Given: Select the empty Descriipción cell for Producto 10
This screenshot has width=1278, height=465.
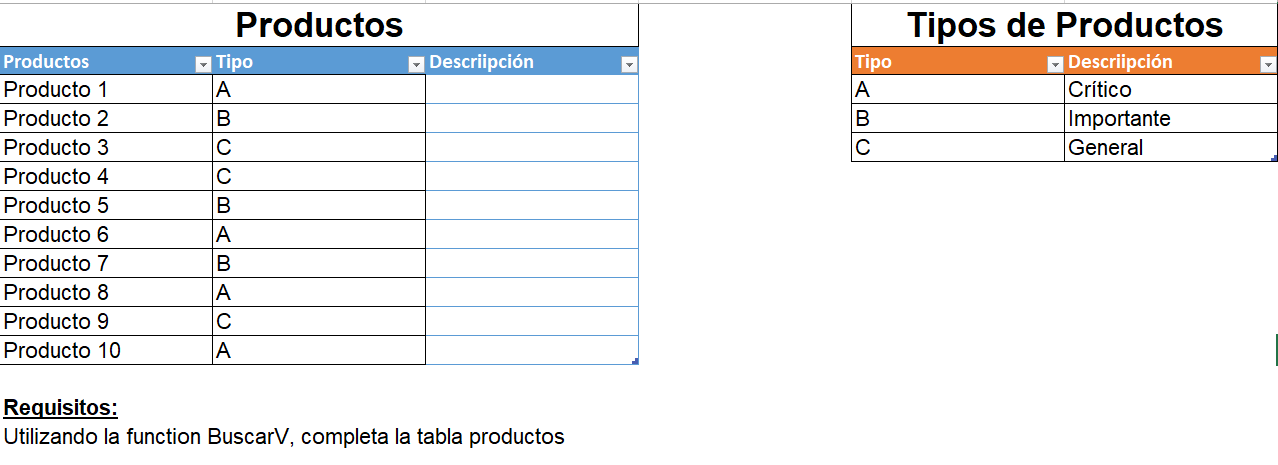Looking at the screenshot, I should [532, 350].
